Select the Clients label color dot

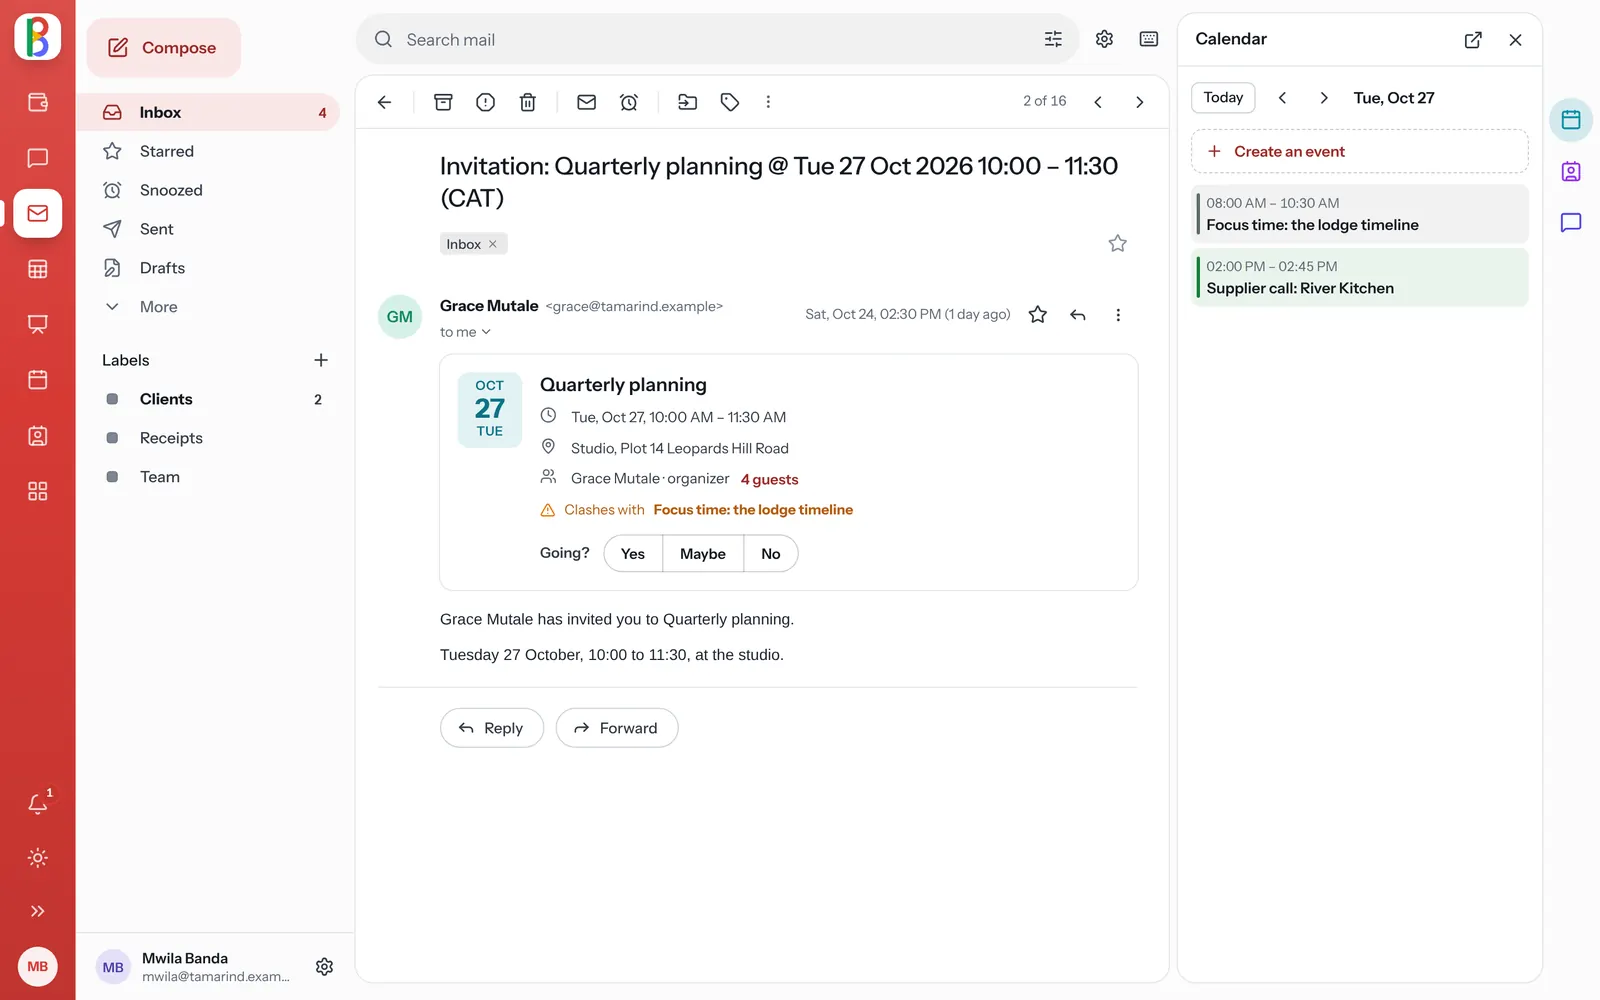[x=112, y=399]
